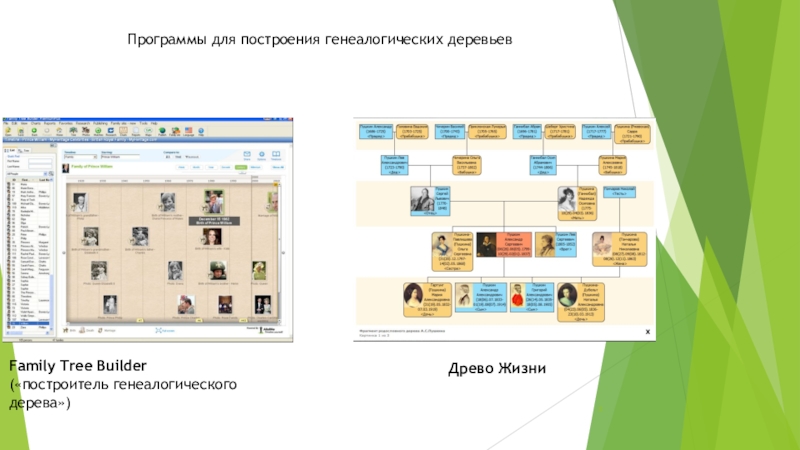Click the Publish globe toolbar icon
Viewport: 800px width, 450px height.
coord(162,132)
